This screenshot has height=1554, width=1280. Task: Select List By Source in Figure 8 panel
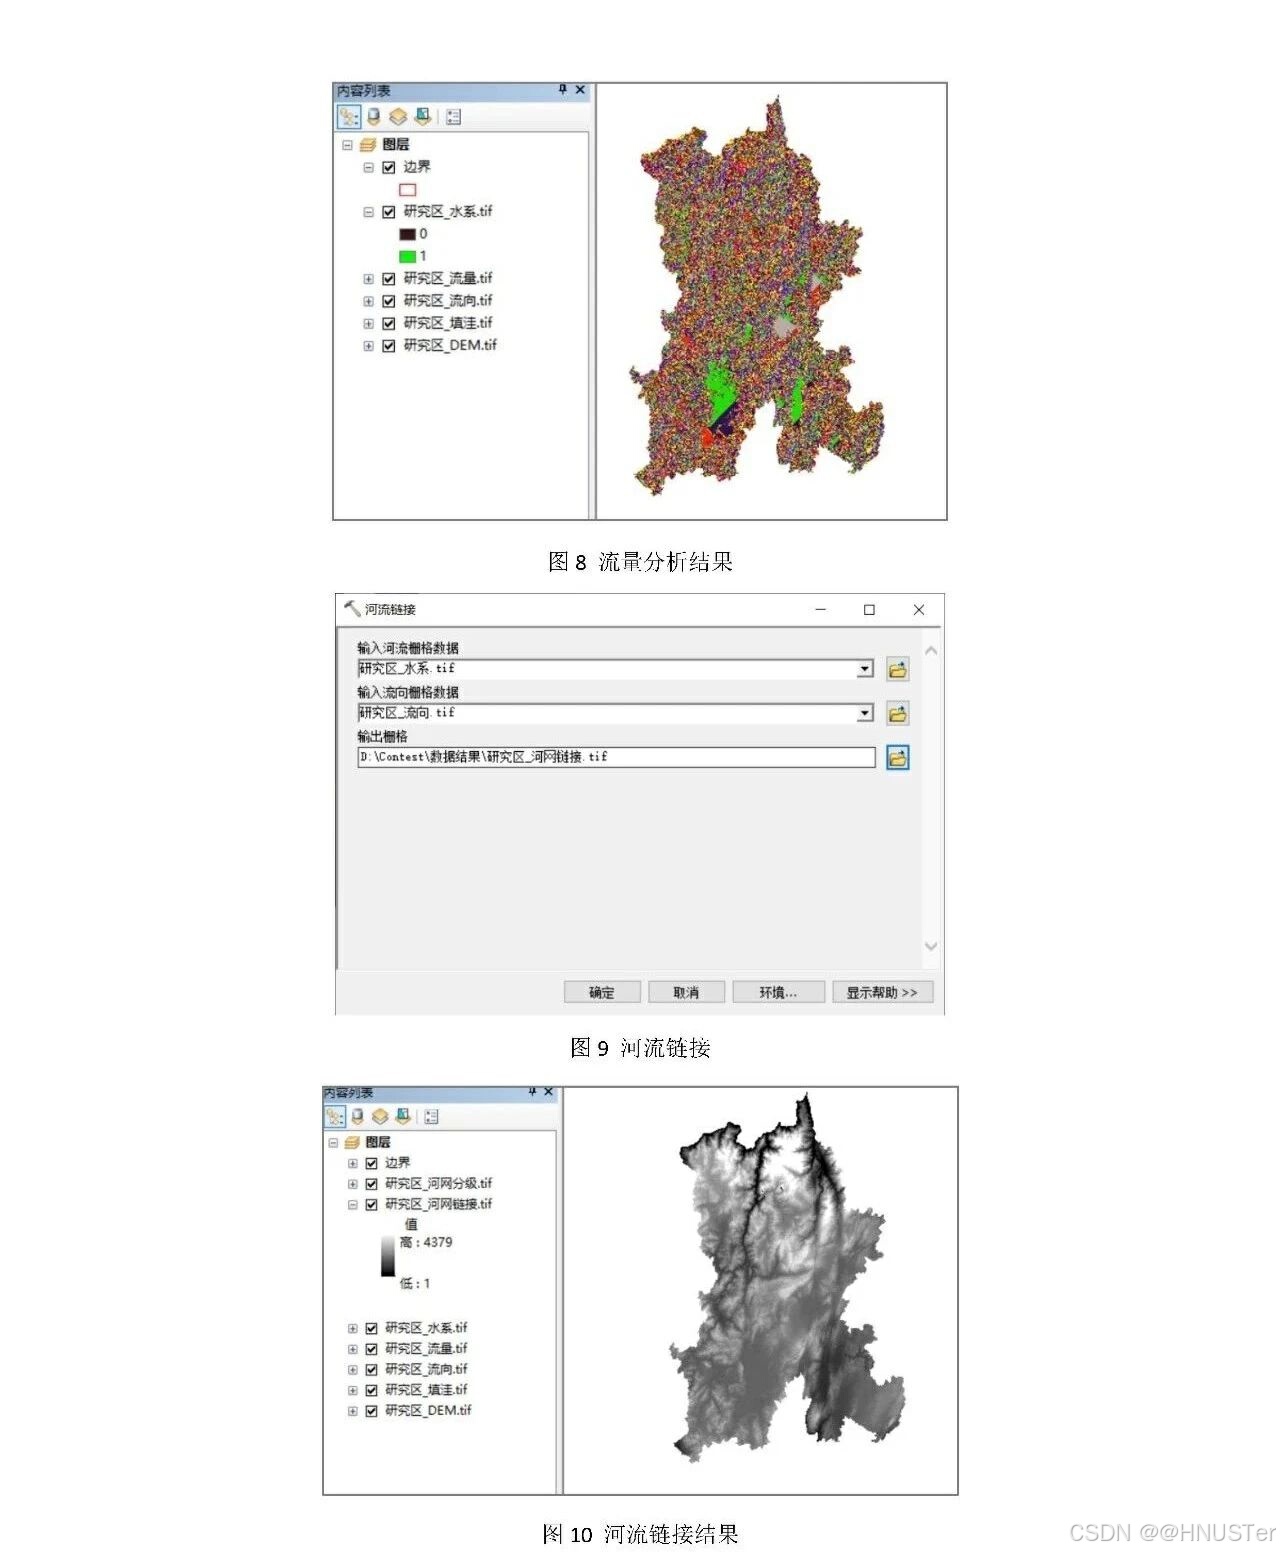pos(374,117)
